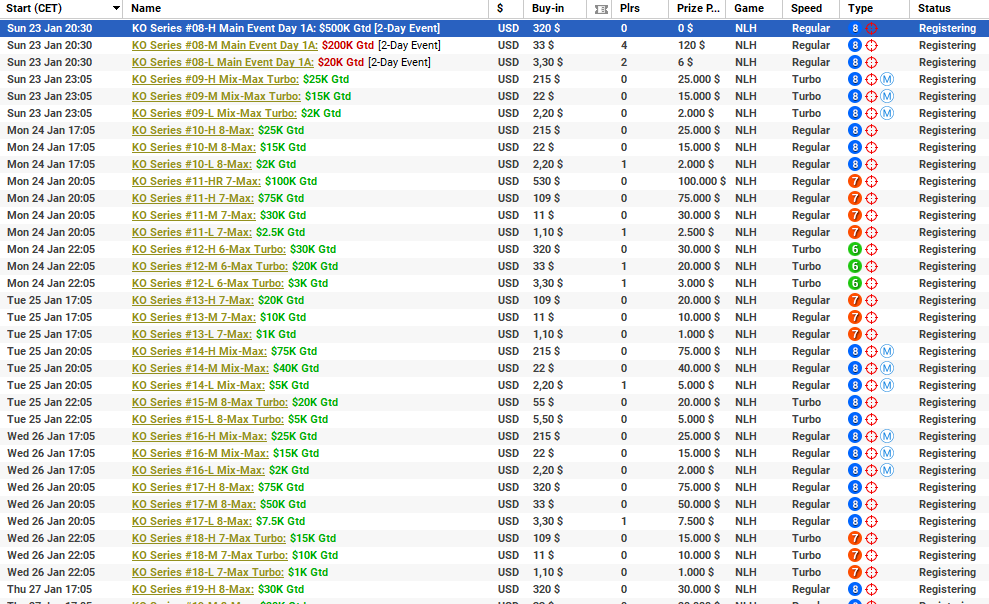Click knockout icon in #12-M 6-Max Turbo row

click(871, 267)
